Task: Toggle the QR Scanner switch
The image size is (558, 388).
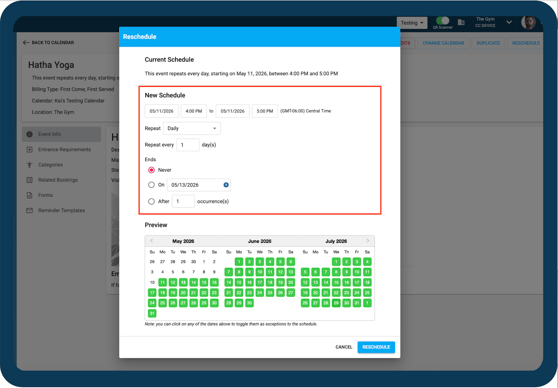Action: point(443,21)
